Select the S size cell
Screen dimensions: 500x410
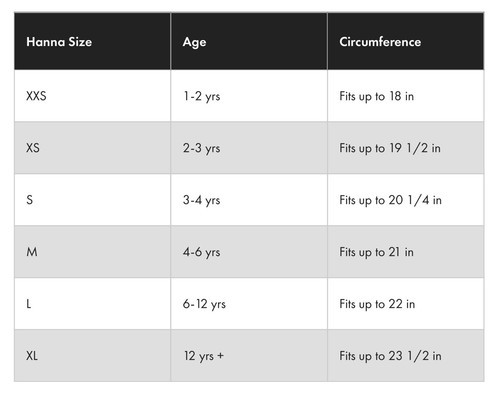tap(92, 200)
